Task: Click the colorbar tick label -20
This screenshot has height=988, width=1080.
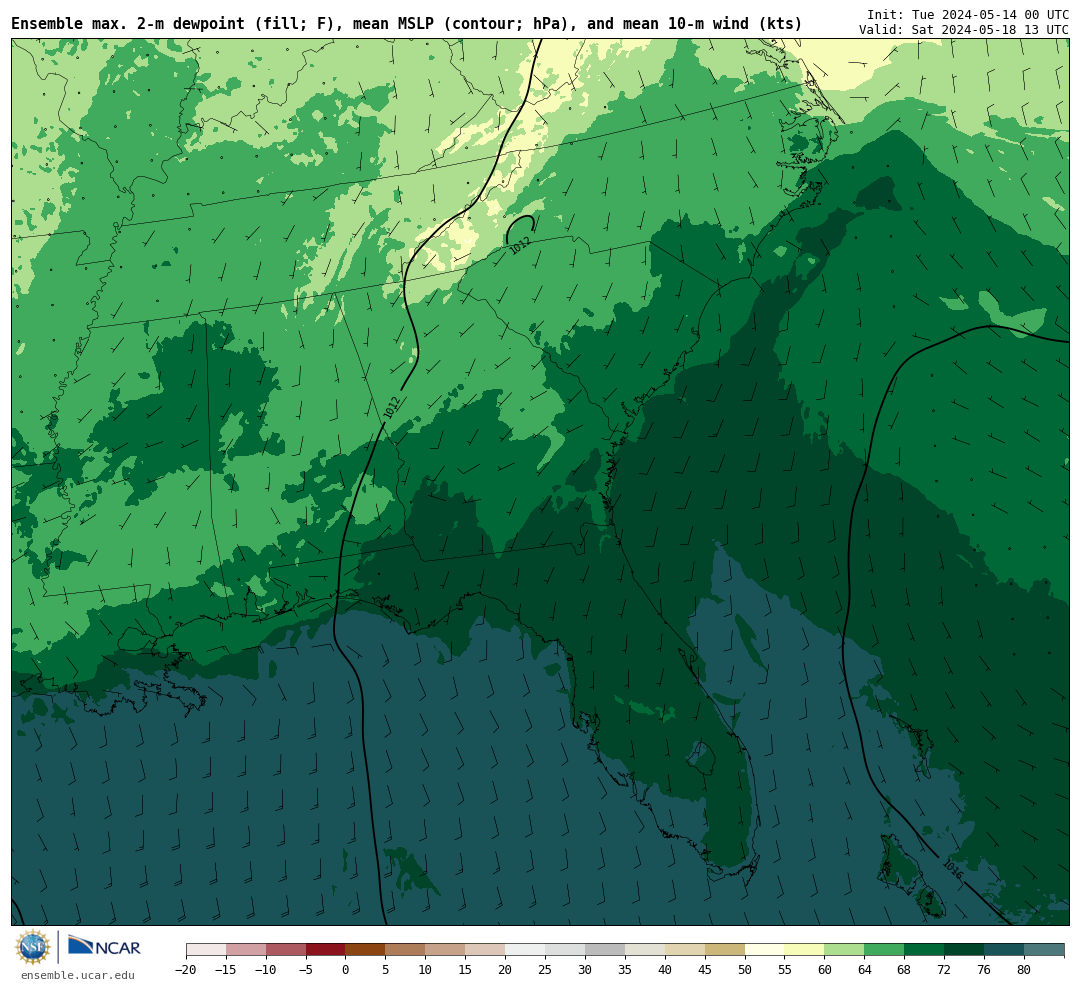Action: tap(186, 969)
